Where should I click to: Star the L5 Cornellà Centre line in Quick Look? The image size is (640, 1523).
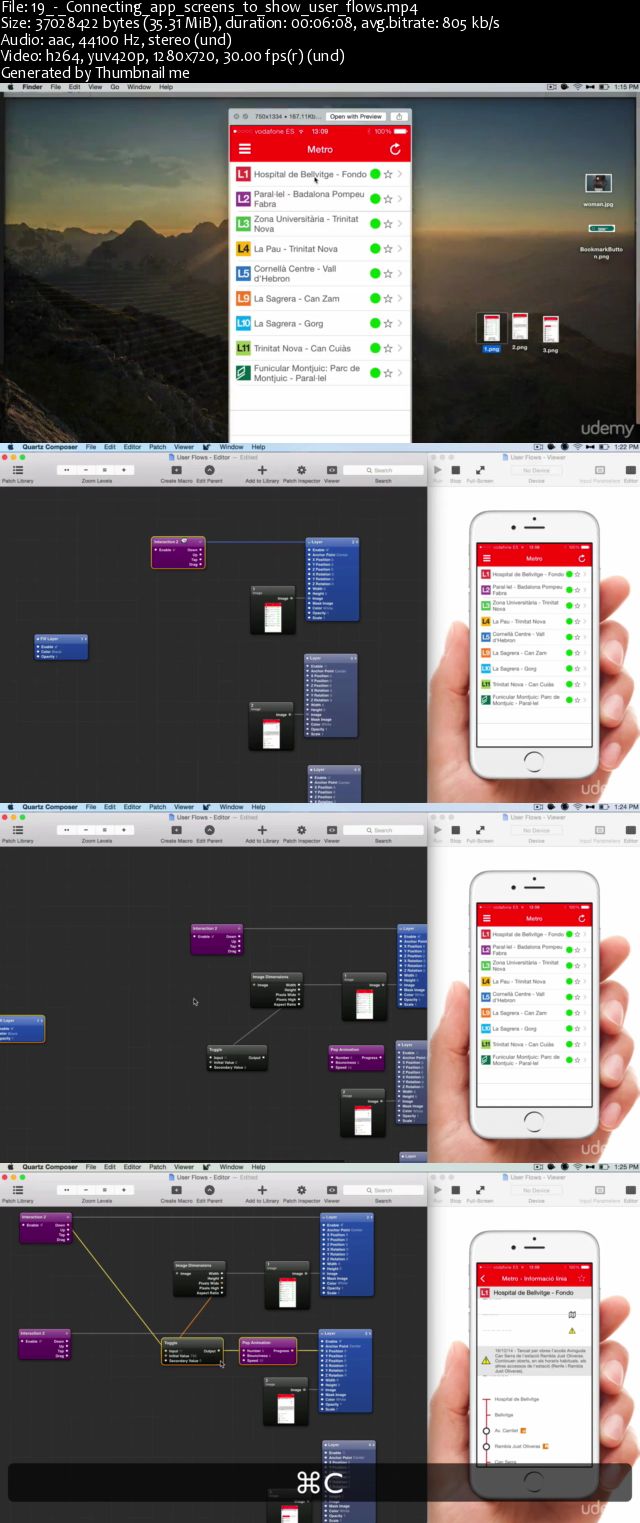point(388,274)
